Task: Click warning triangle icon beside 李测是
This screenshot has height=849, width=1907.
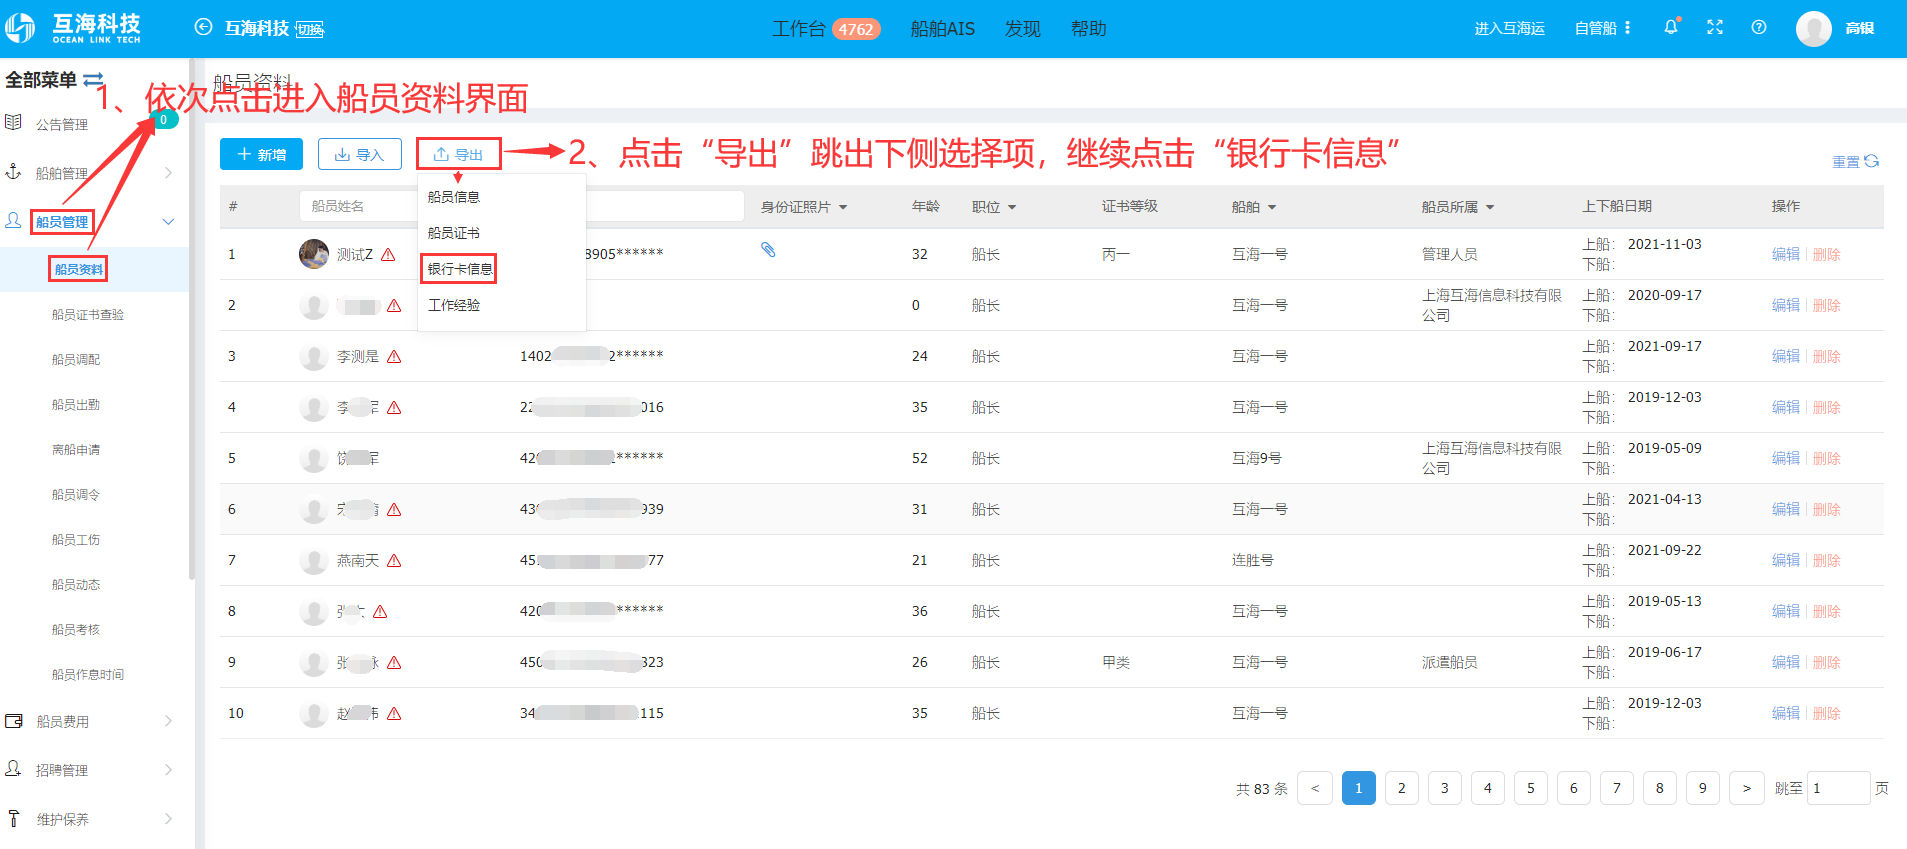Action: tap(394, 357)
